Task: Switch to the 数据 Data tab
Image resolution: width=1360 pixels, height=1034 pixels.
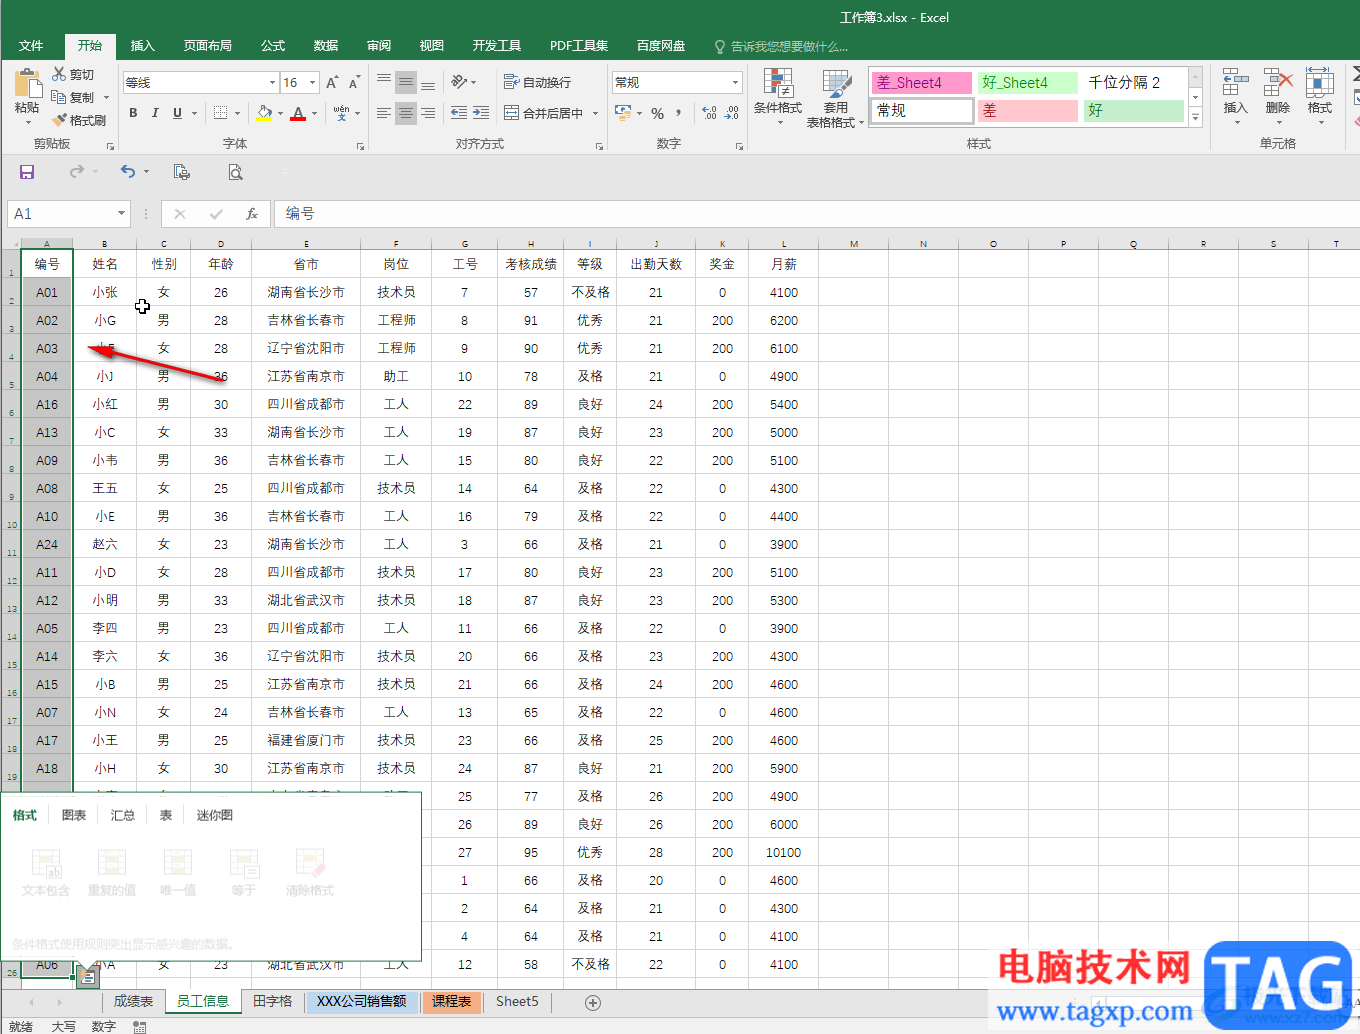Action: click(326, 46)
